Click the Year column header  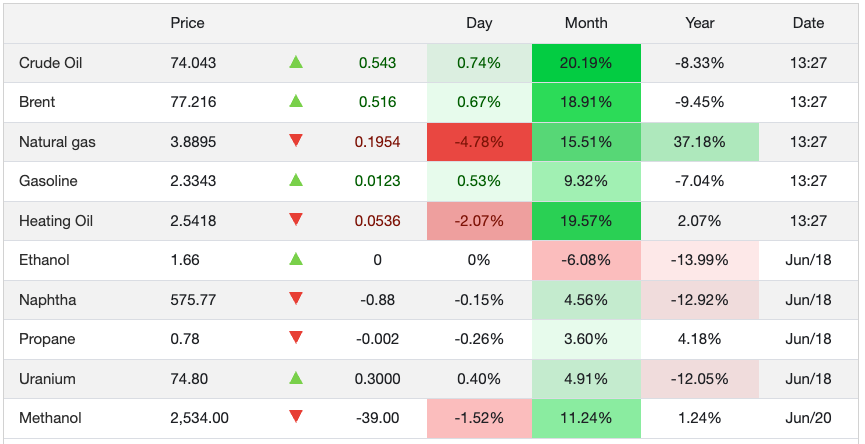pyautogui.click(x=699, y=23)
